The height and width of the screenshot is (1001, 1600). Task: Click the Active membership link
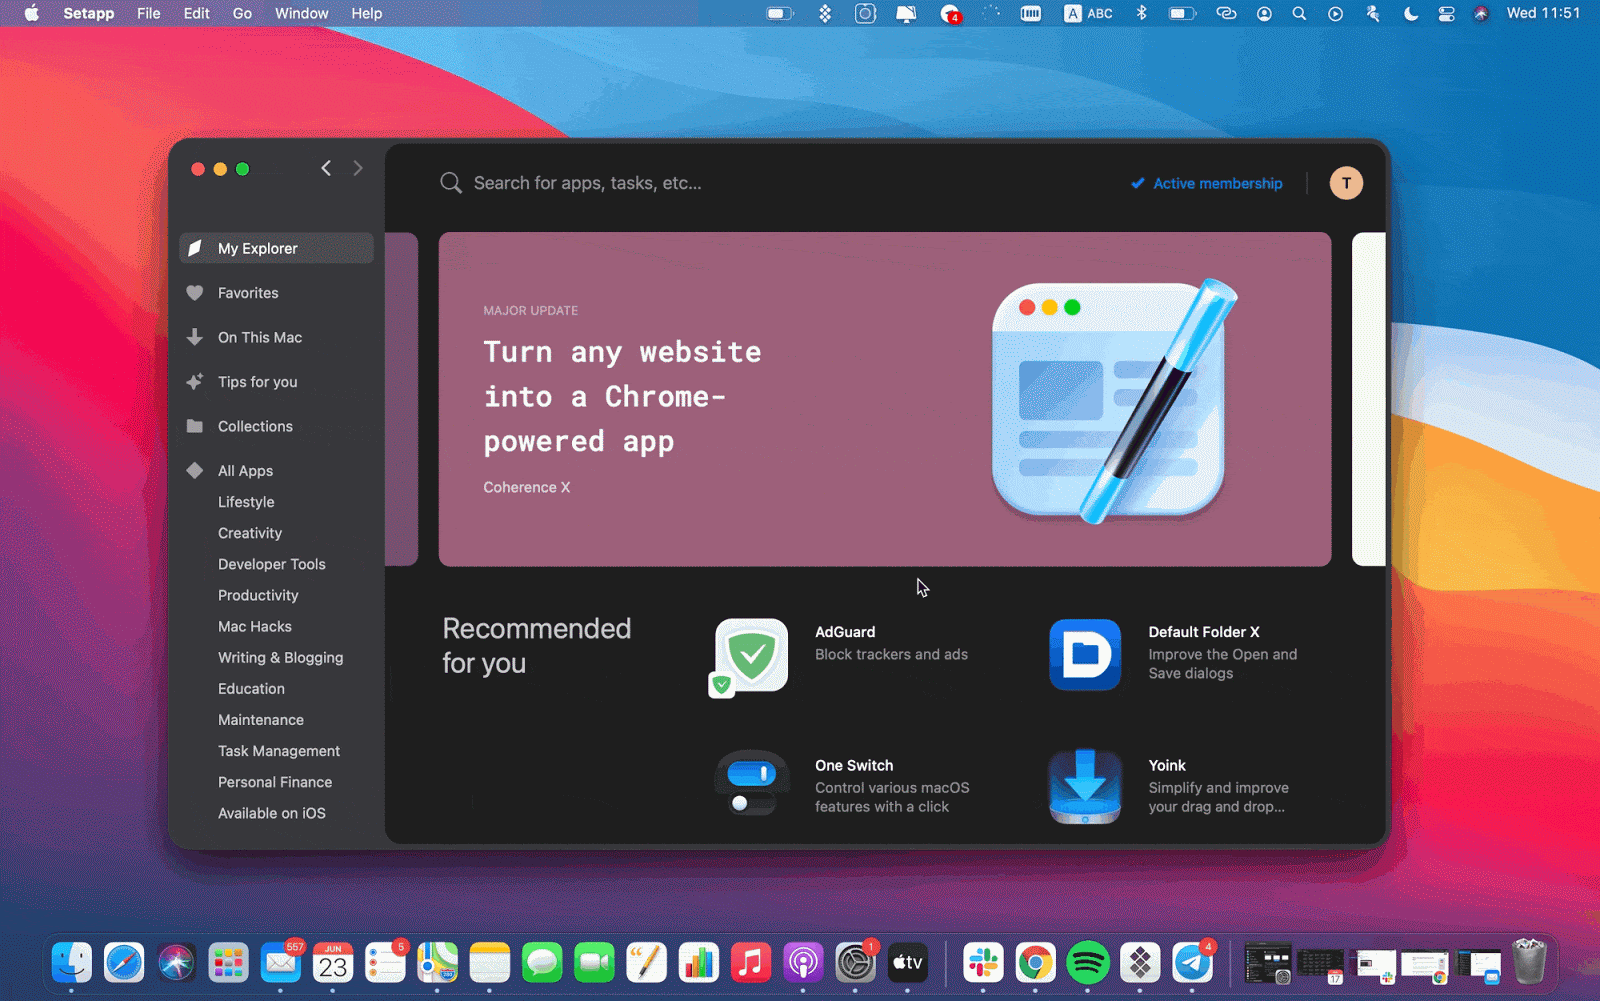pyautogui.click(x=1207, y=183)
